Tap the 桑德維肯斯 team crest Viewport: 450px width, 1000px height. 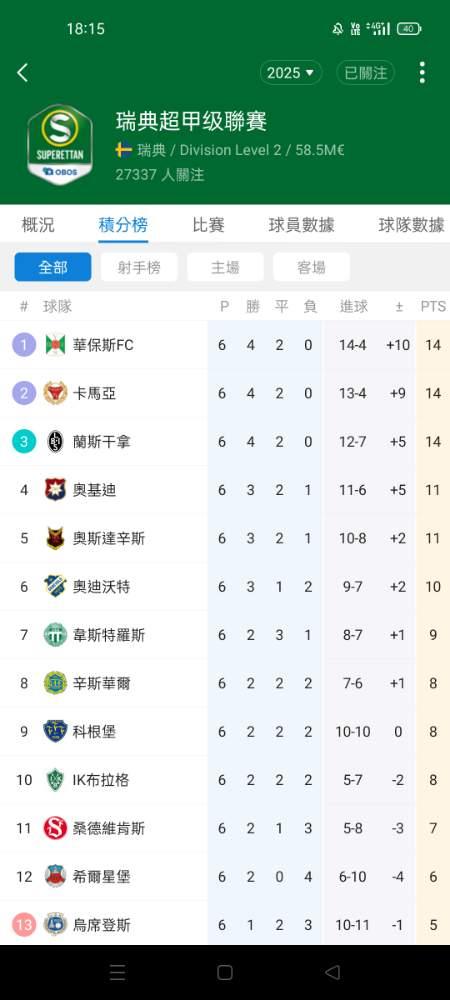(55, 828)
